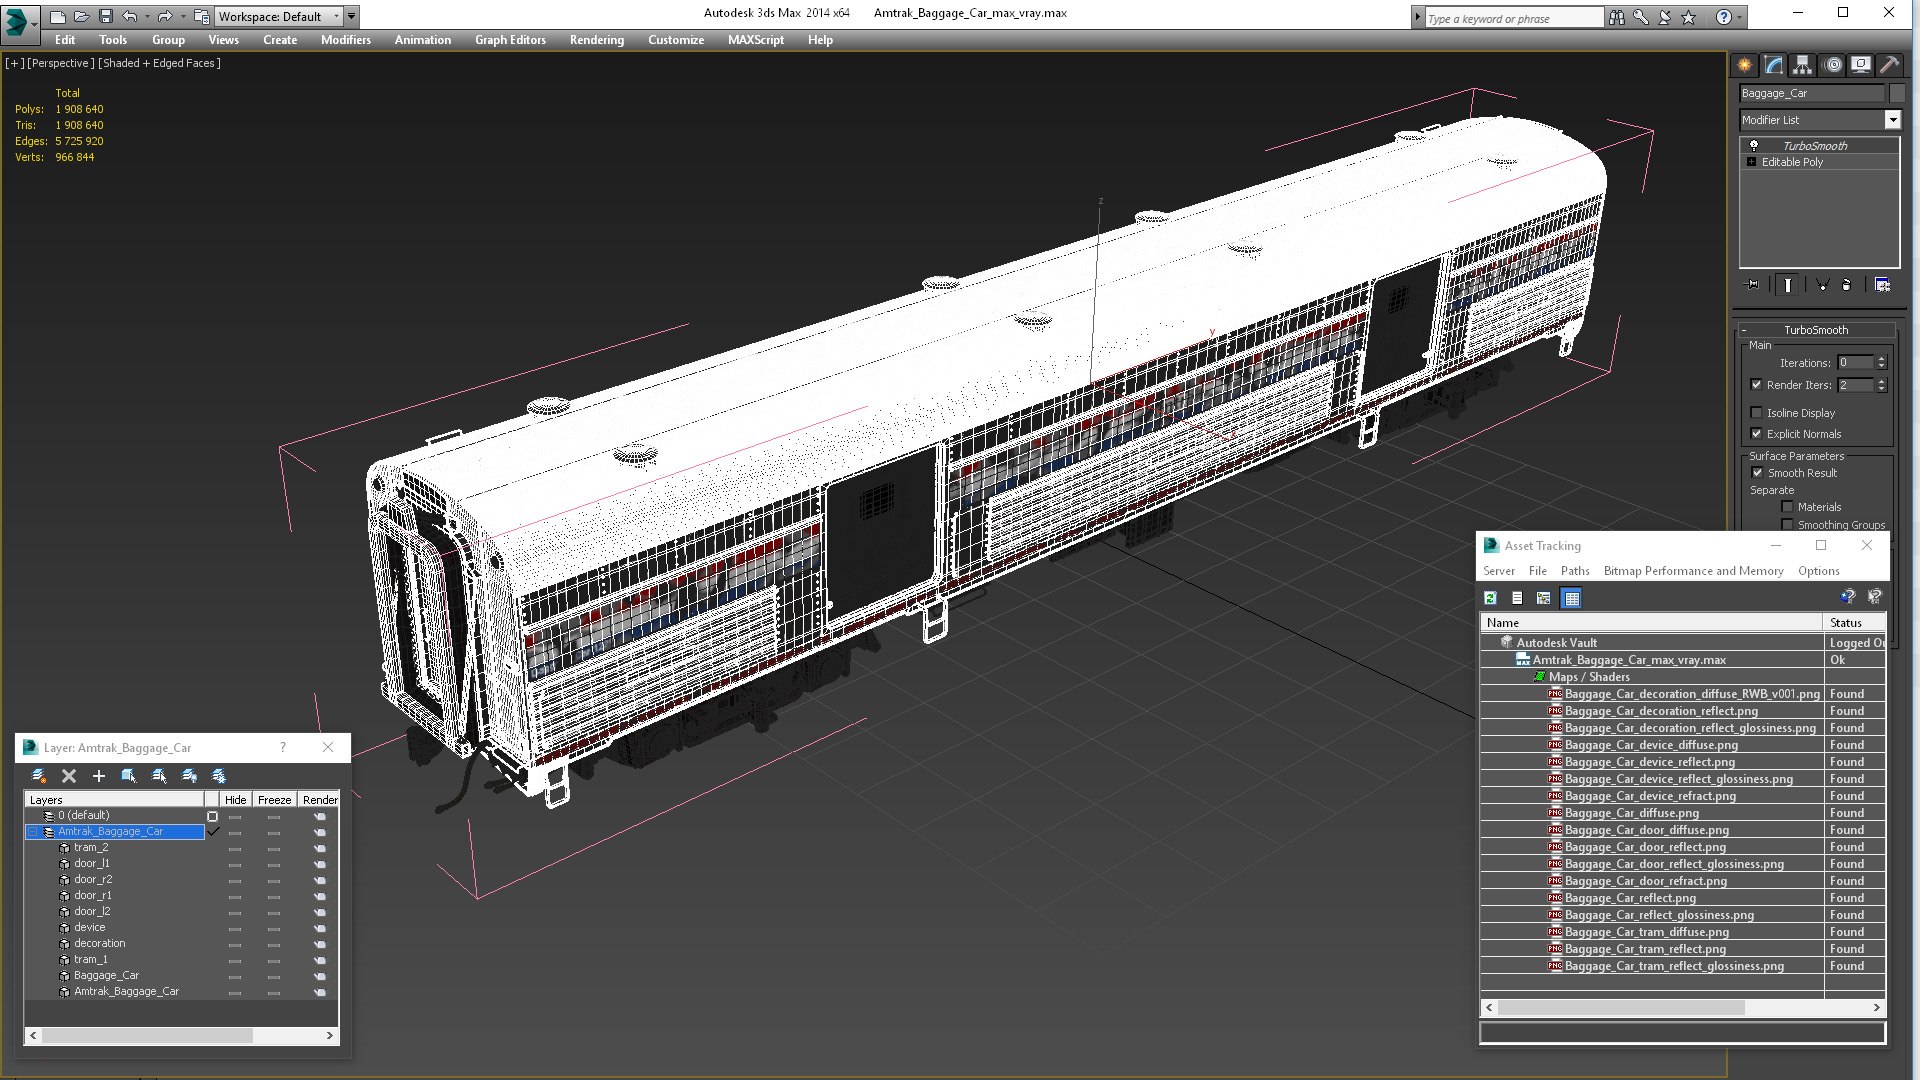The image size is (1920, 1080).
Task: Open the Redo history dropdown arrow
Action: [x=183, y=17]
